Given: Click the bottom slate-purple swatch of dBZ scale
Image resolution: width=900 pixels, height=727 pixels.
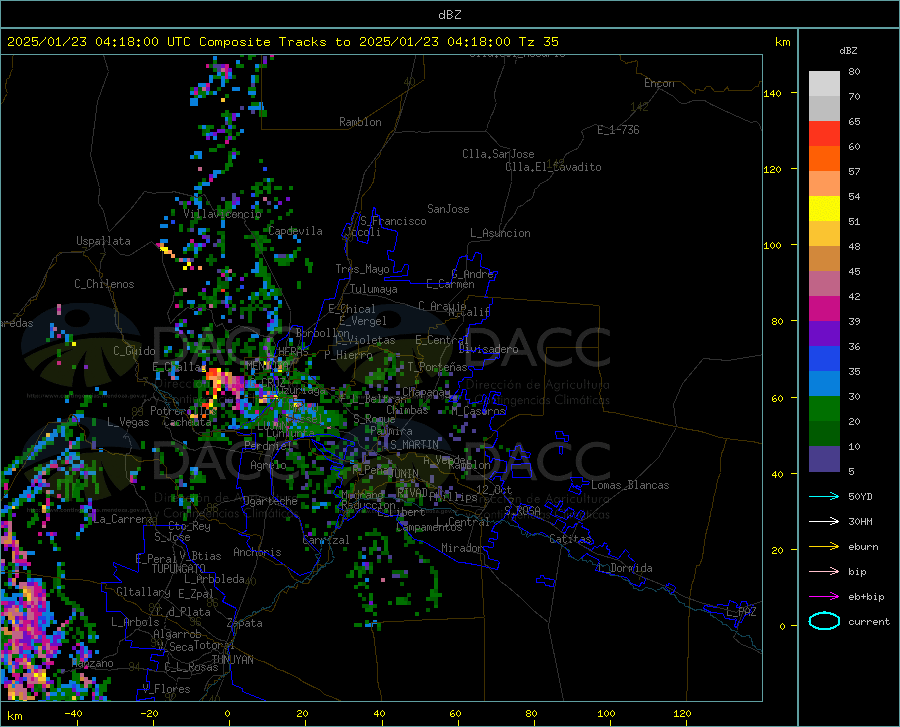Looking at the screenshot, I should (824, 459).
